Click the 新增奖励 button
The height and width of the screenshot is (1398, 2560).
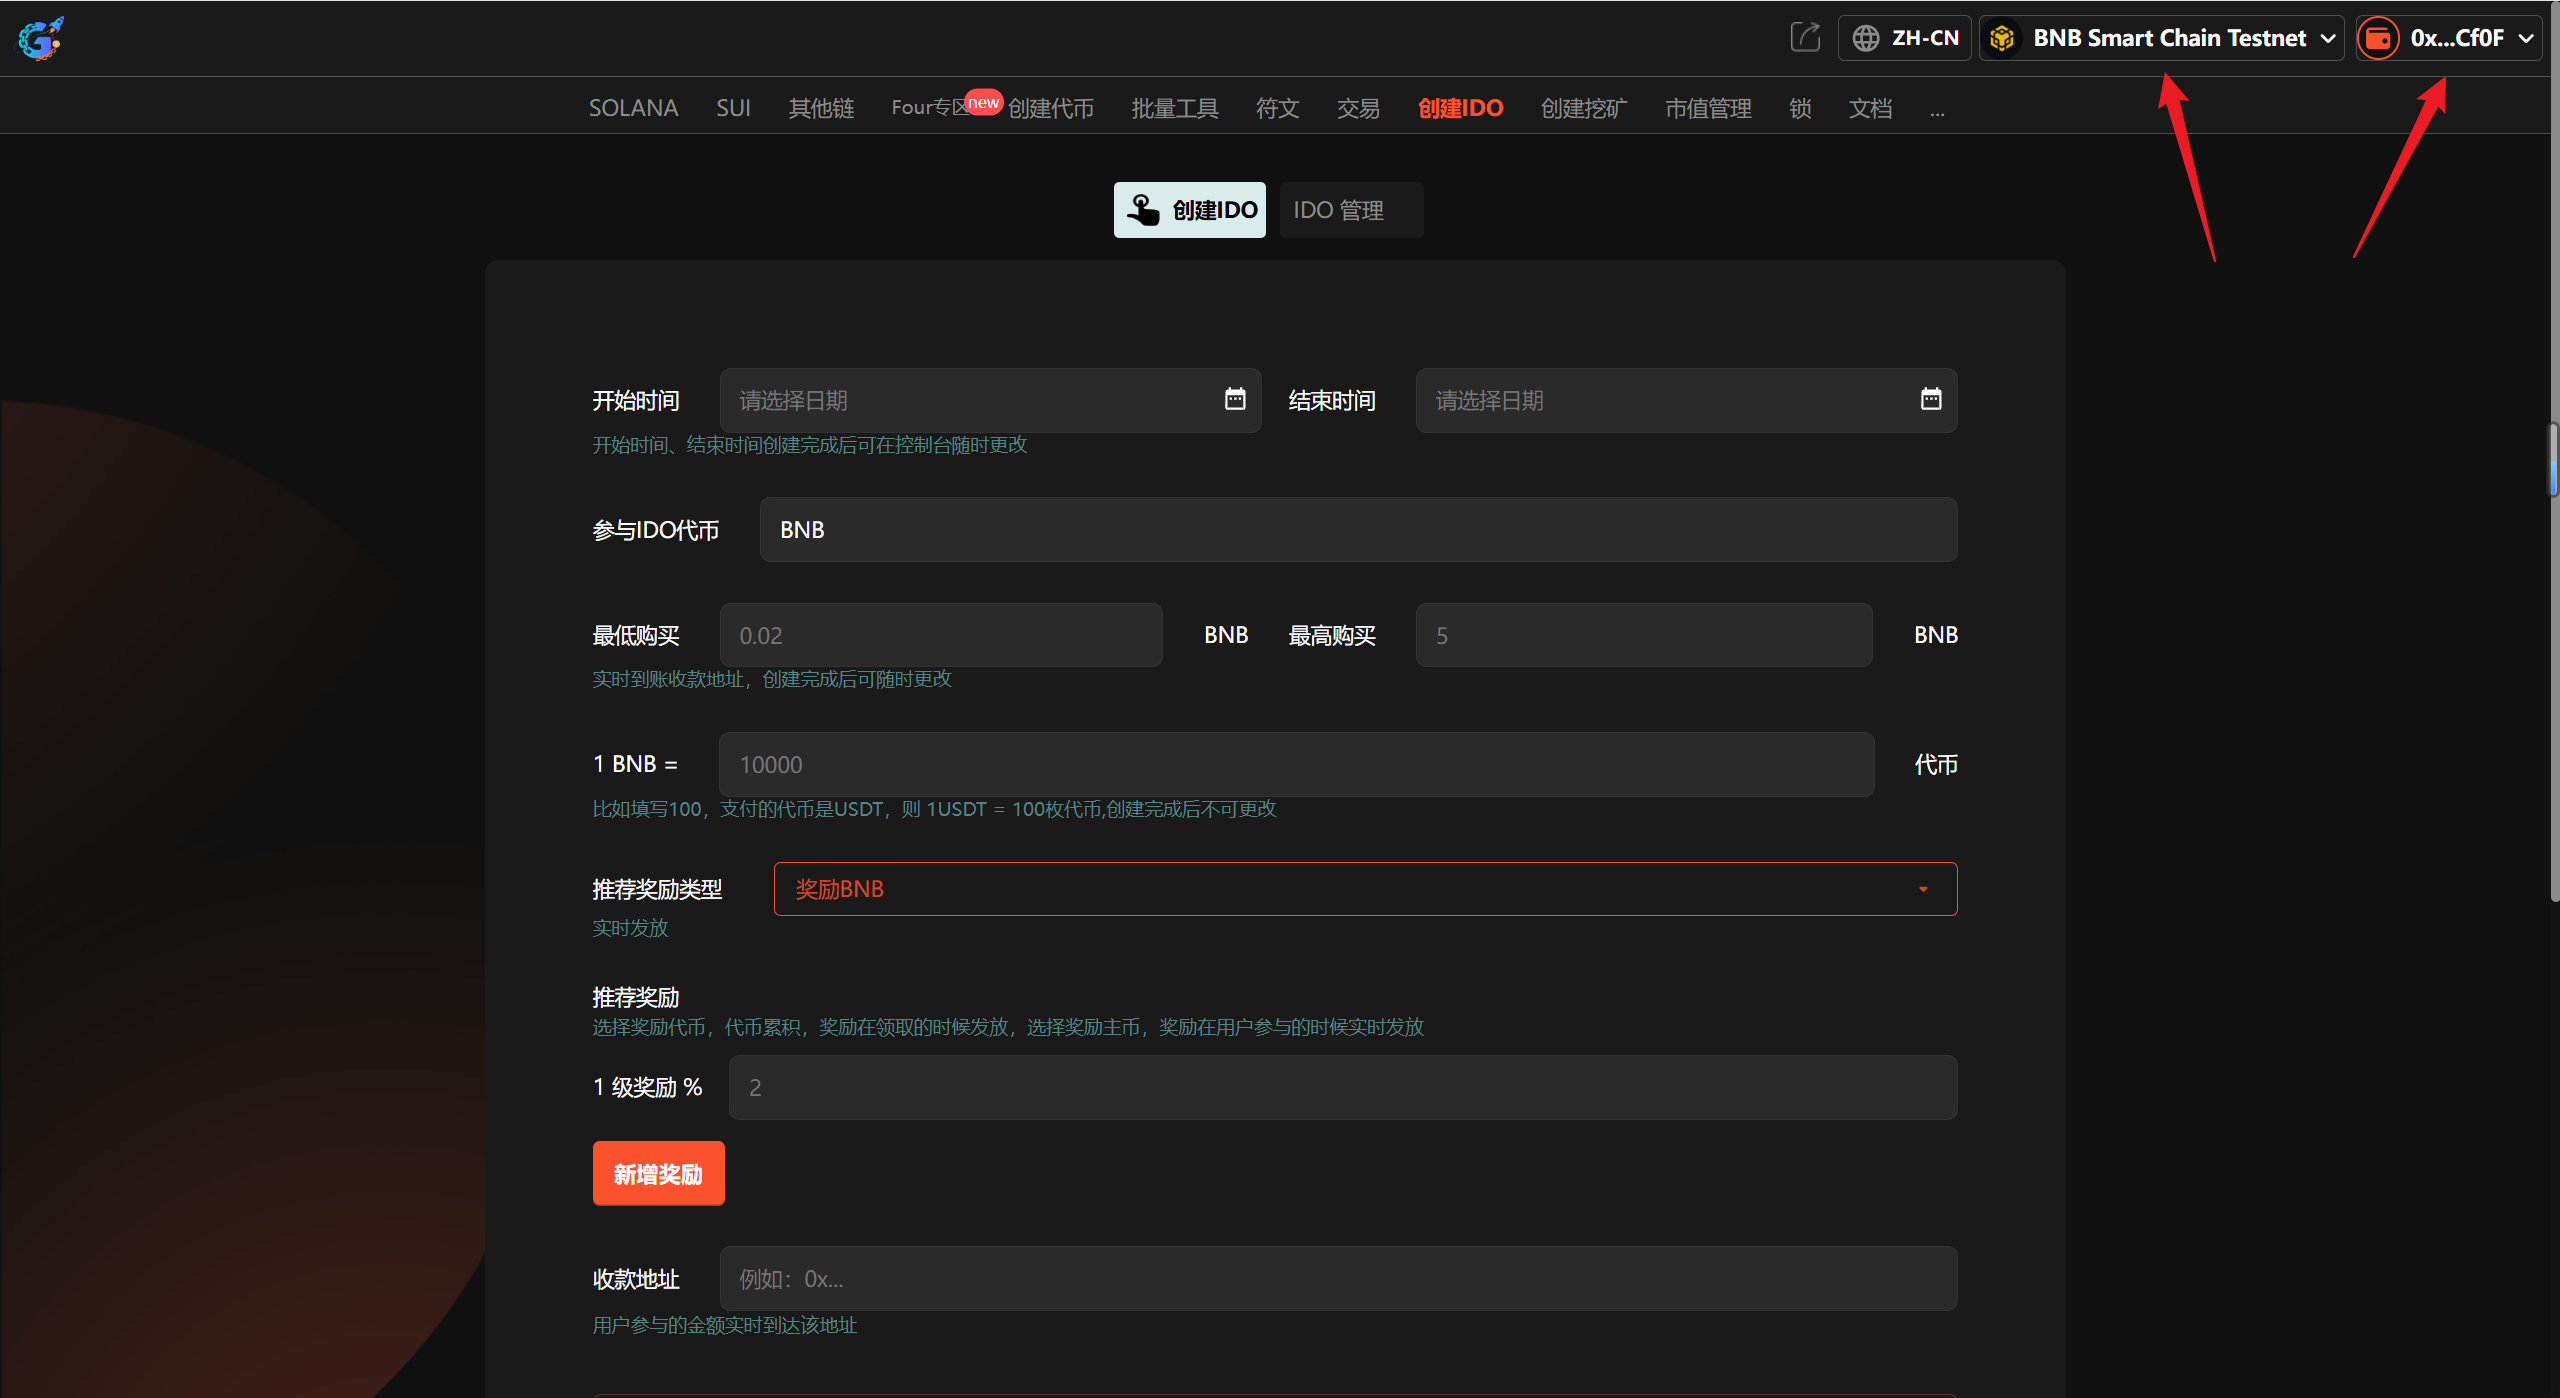pyautogui.click(x=658, y=1173)
